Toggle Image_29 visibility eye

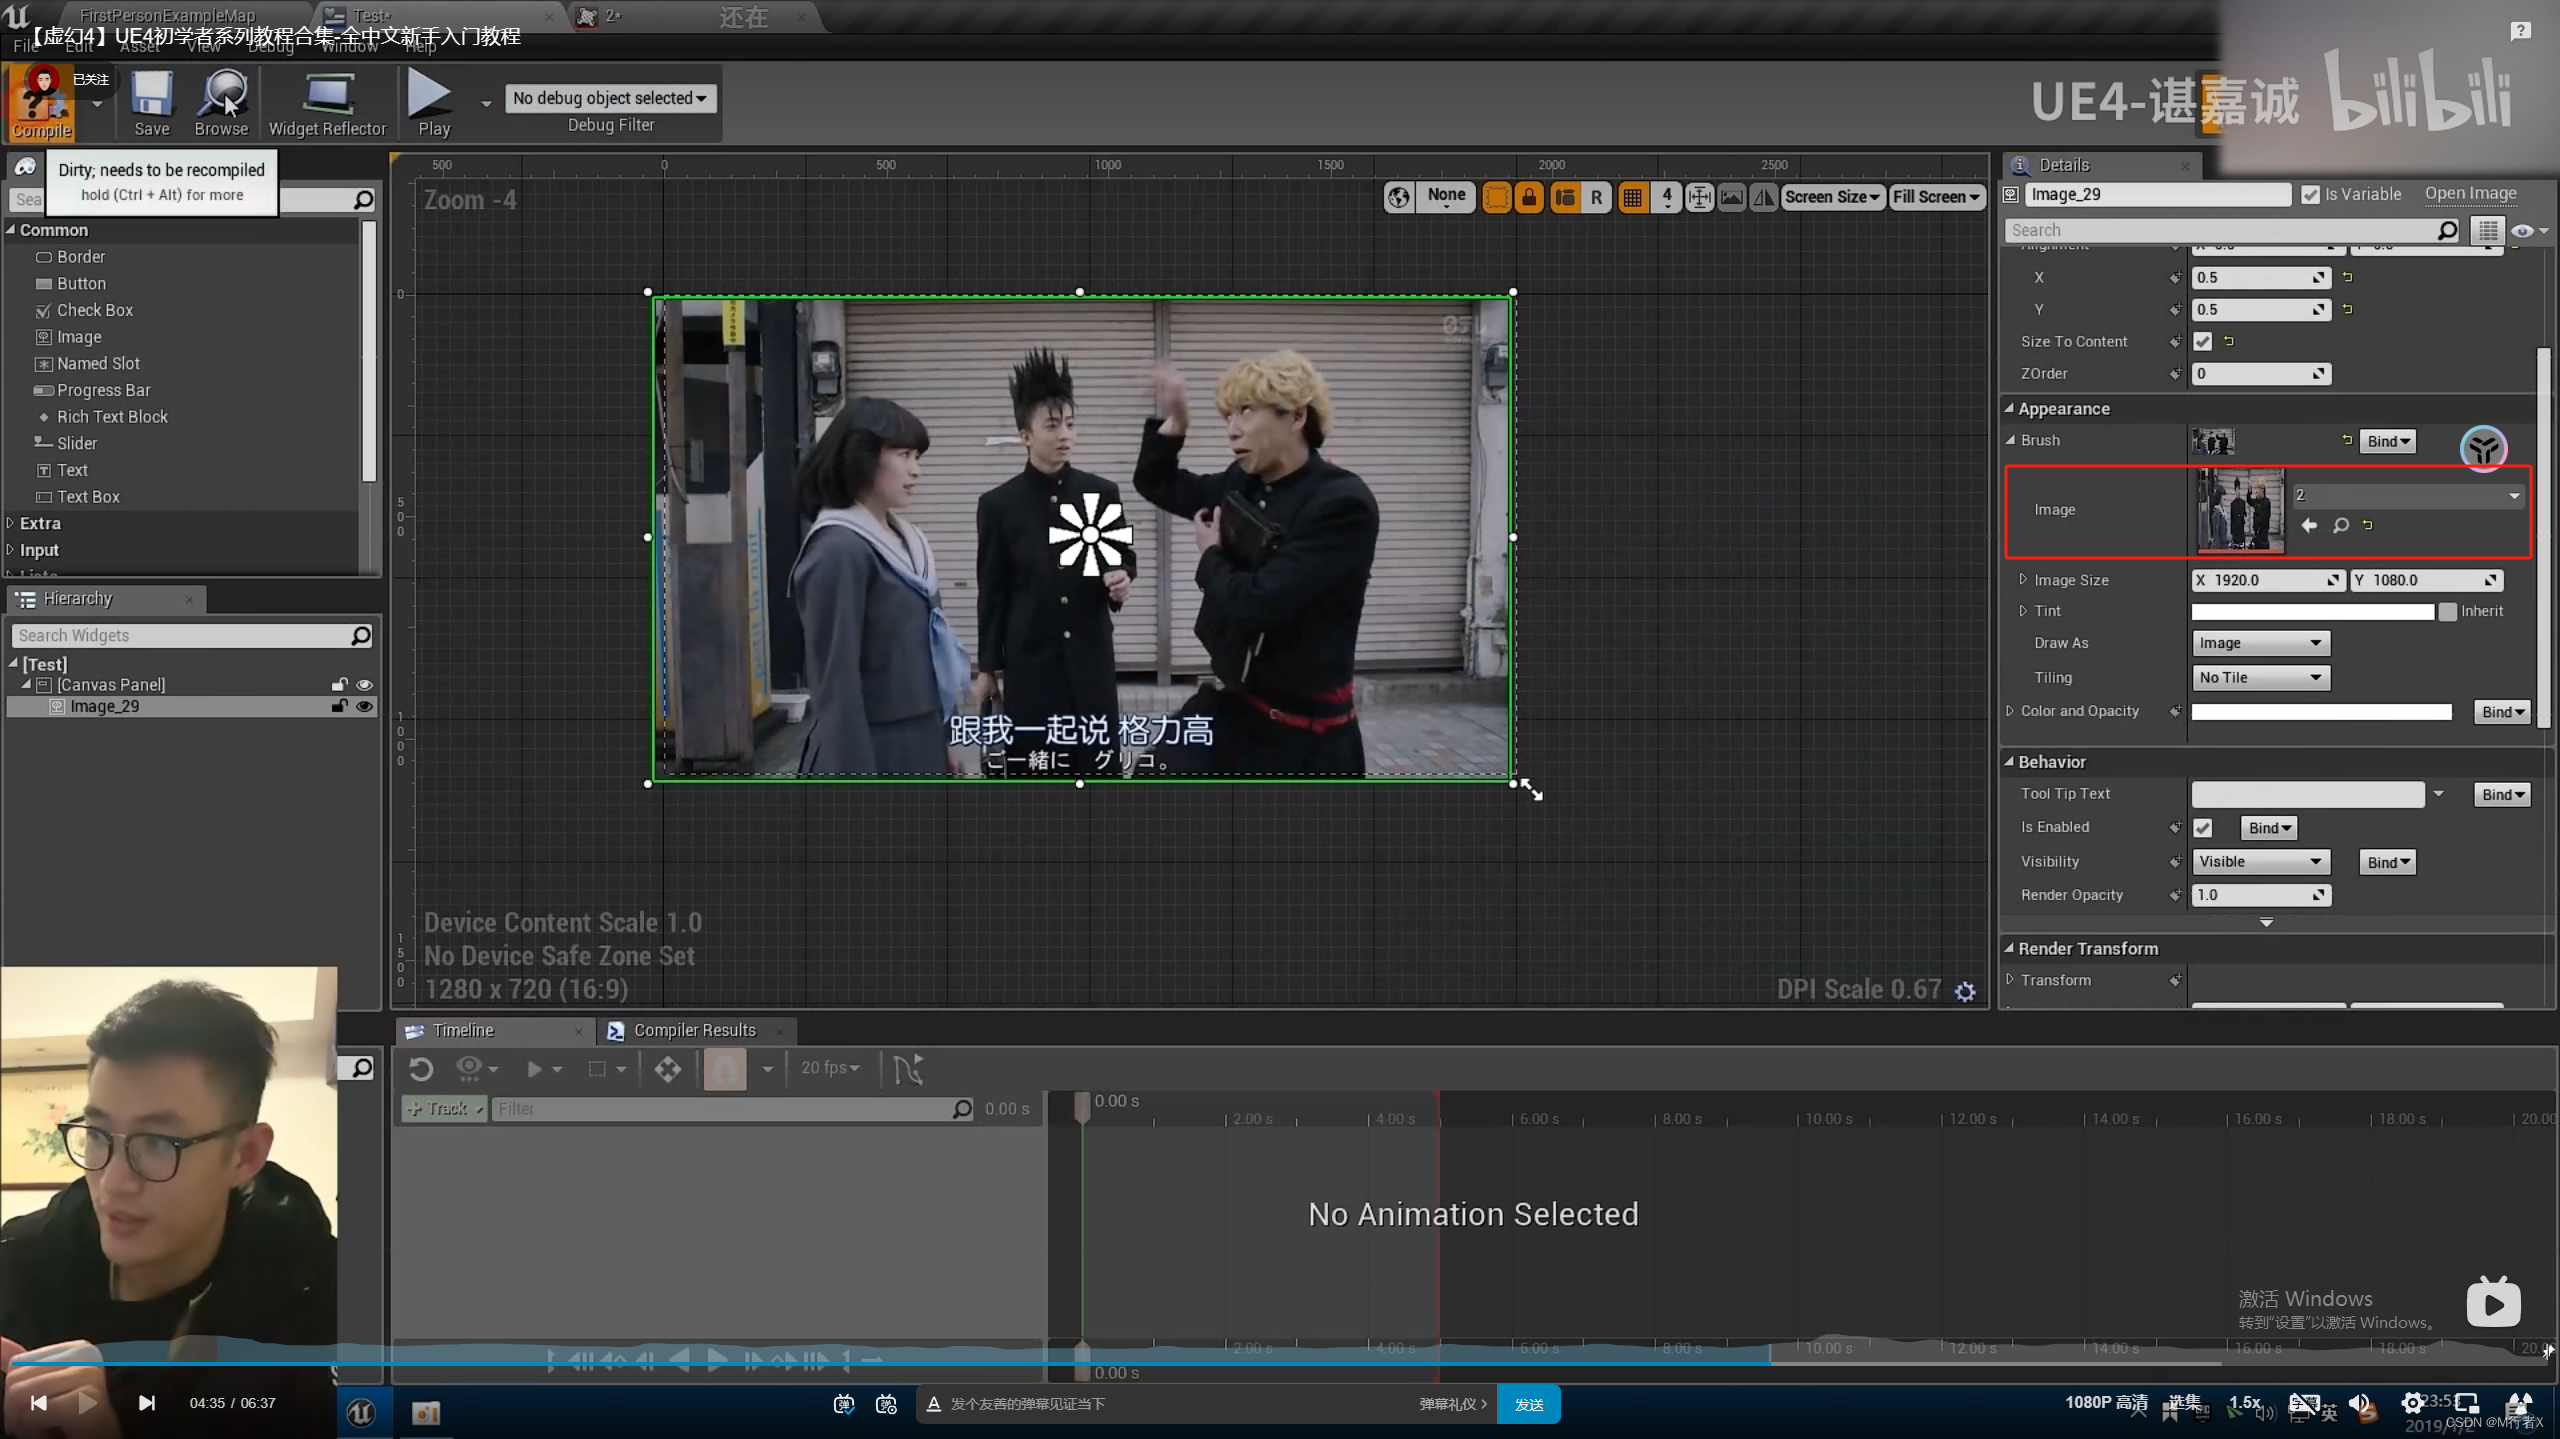point(364,706)
